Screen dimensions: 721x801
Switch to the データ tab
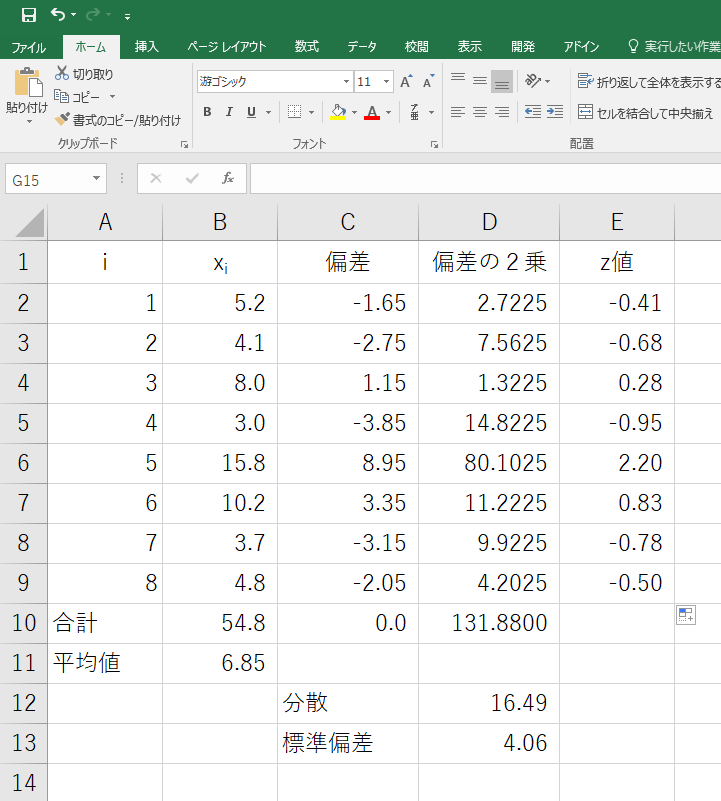(362, 46)
